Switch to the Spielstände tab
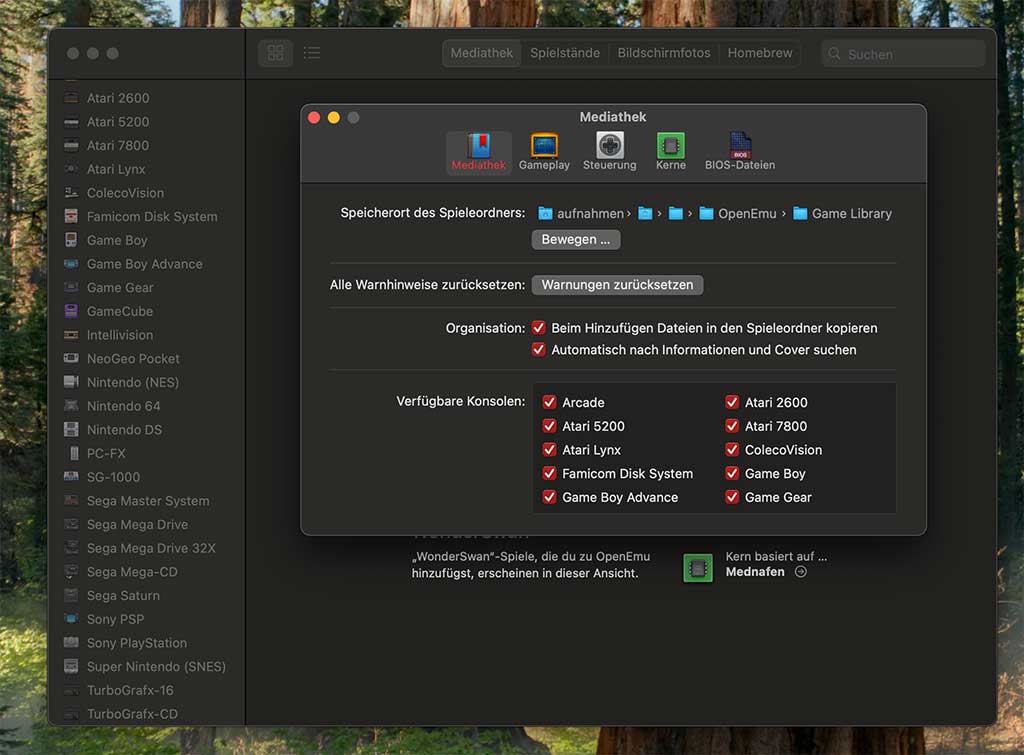This screenshot has width=1024, height=755. [565, 53]
